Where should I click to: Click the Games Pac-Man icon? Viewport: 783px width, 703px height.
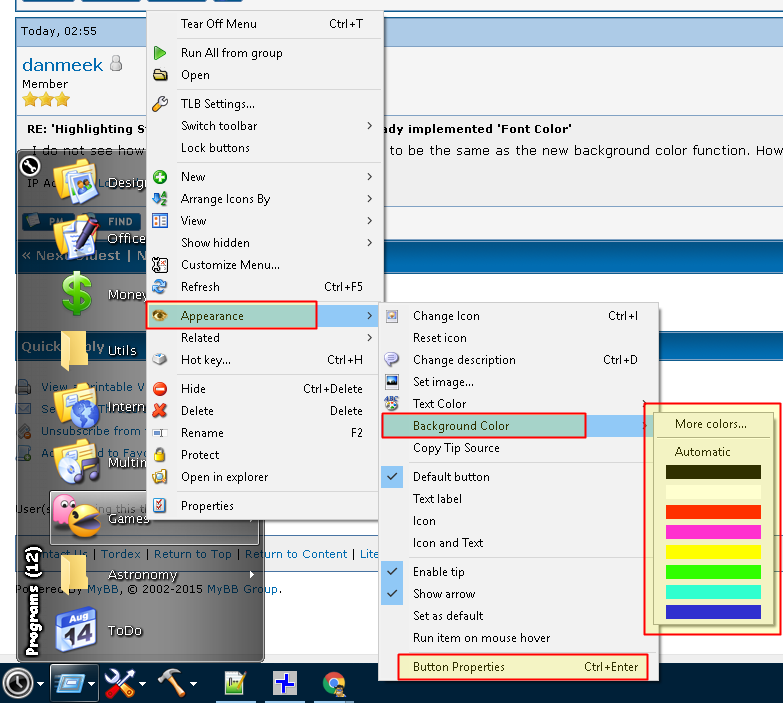(76, 517)
